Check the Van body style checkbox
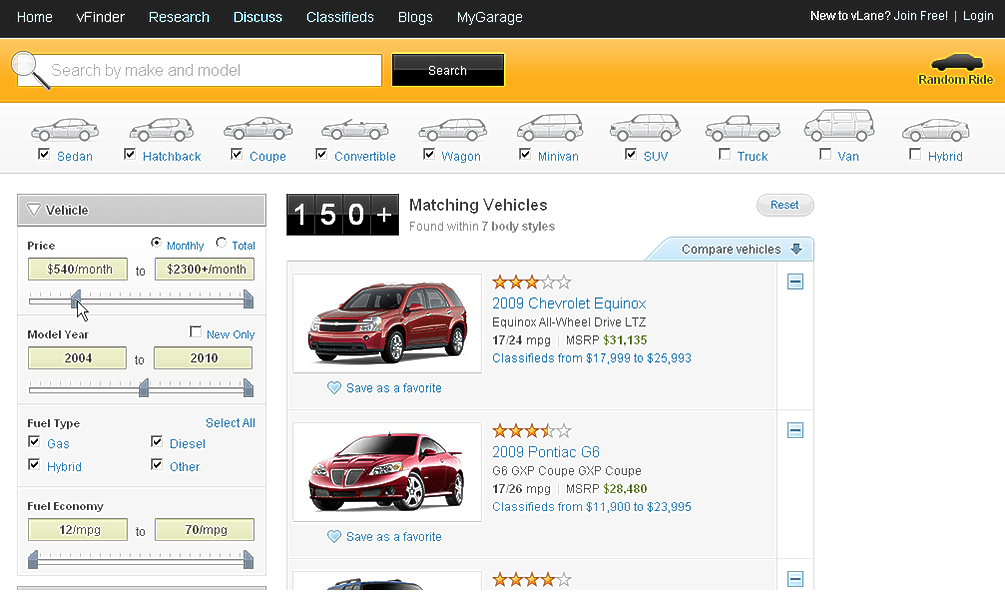The height and width of the screenshot is (595, 1005). [x=825, y=155]
